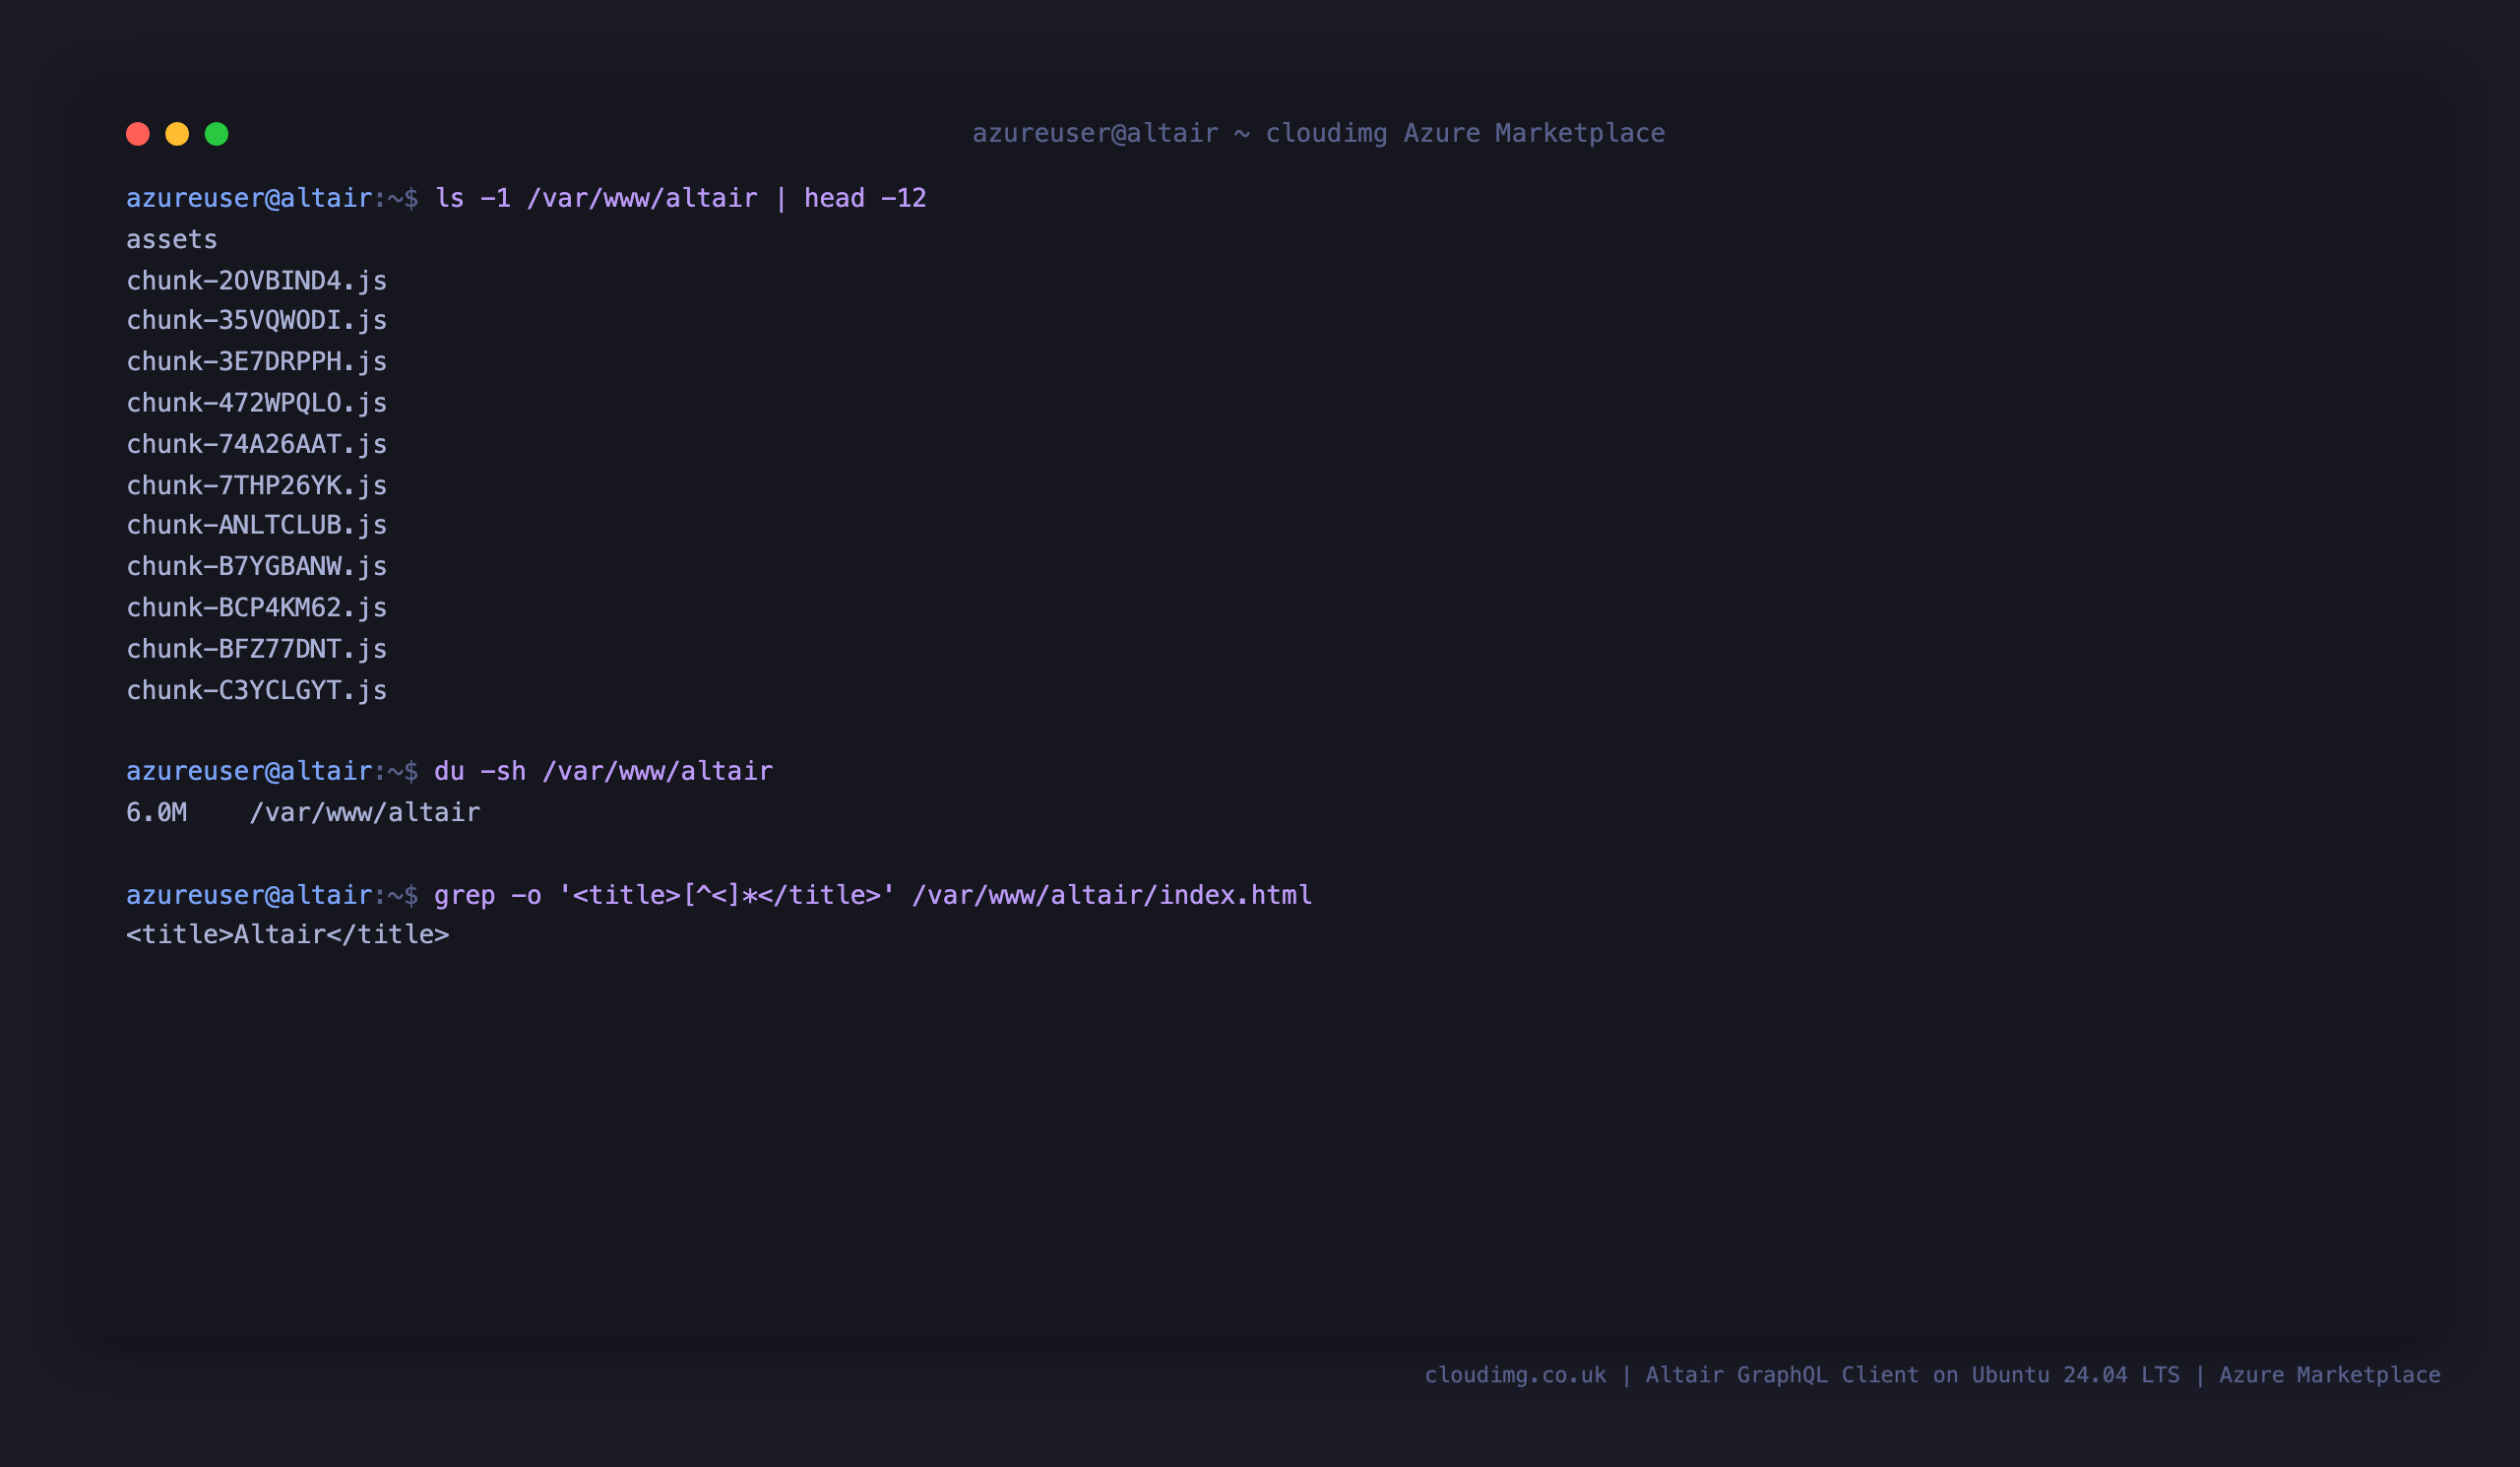Click the file name chunk-C3YCLGYT.js

point(256,691)
